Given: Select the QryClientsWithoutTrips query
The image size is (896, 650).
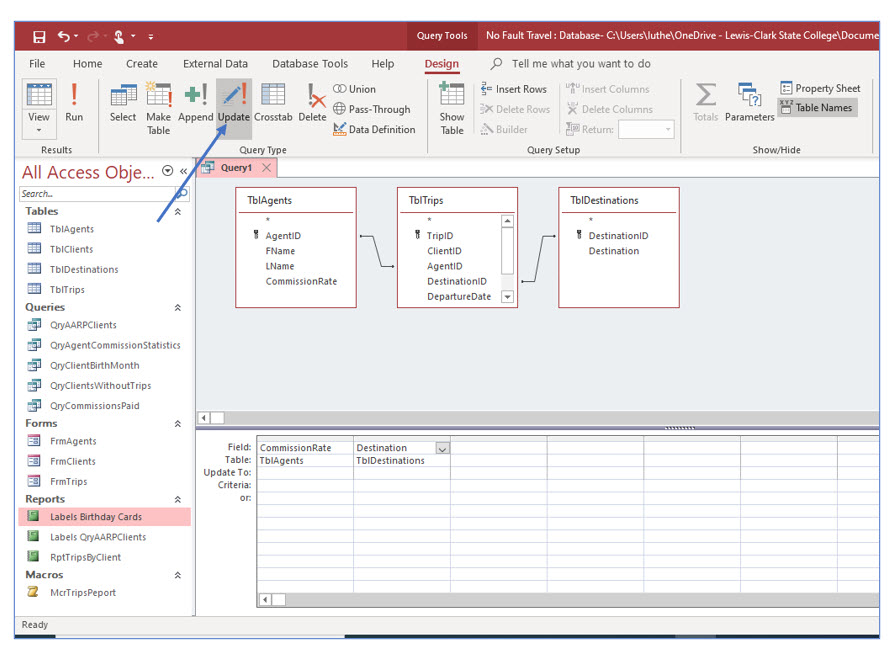Looking at the screenshot, I should [101, 386].
